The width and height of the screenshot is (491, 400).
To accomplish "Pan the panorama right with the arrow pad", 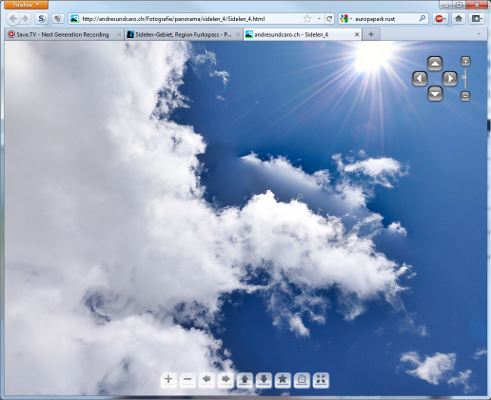I will click(450, 79).
